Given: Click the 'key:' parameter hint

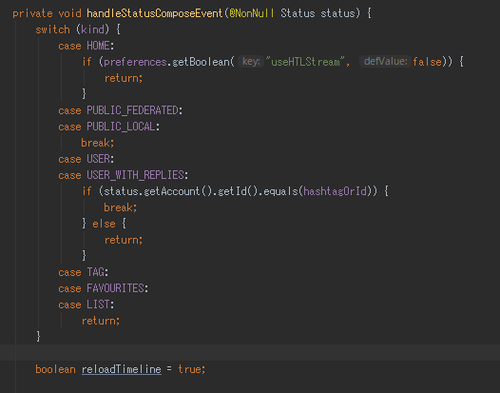Looking at the screenshot, I should tap(251, 62).
